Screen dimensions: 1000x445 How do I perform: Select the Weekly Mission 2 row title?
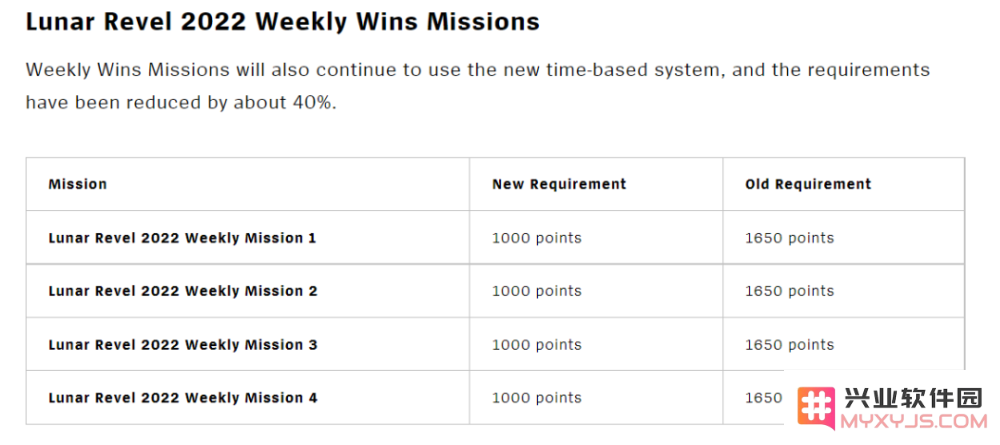click(x=183, y=291)
